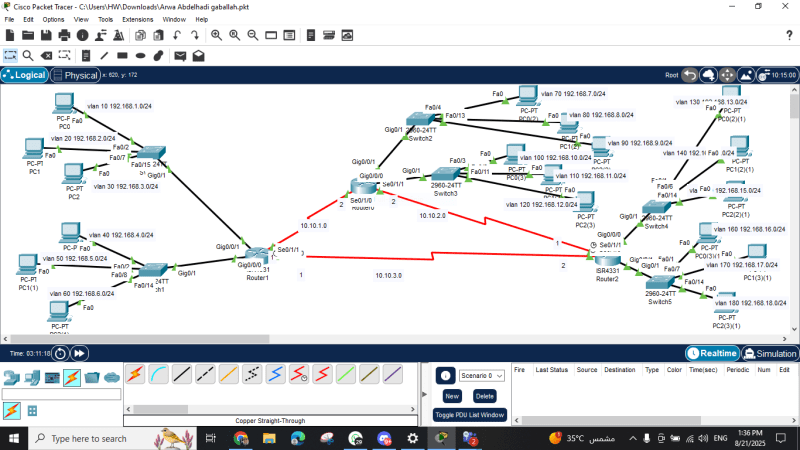Click the taskbar search box
Image resolution: width=800 pixels, height=450 pixels.
[111, 438]
